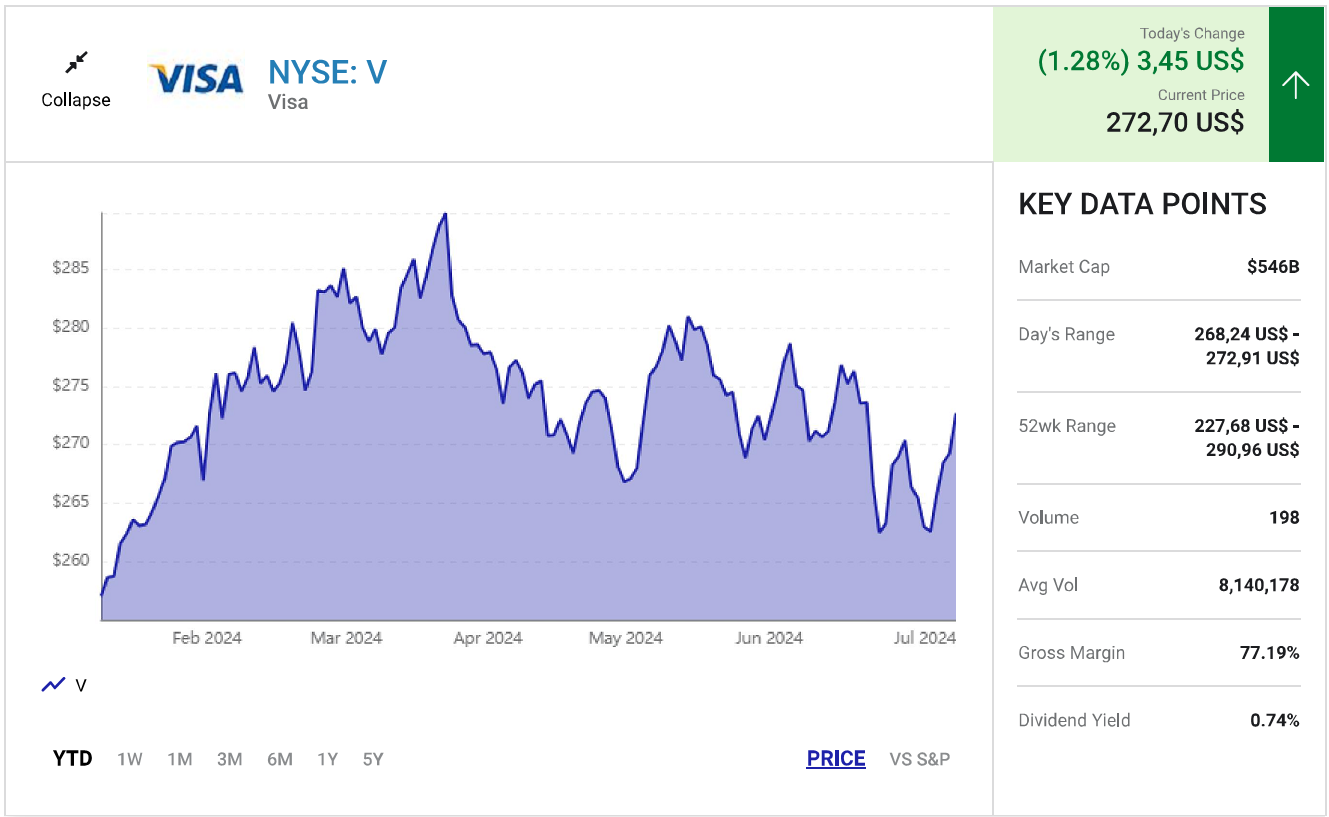
Task: Click the Visa logo image
Action: pos(196,79)
